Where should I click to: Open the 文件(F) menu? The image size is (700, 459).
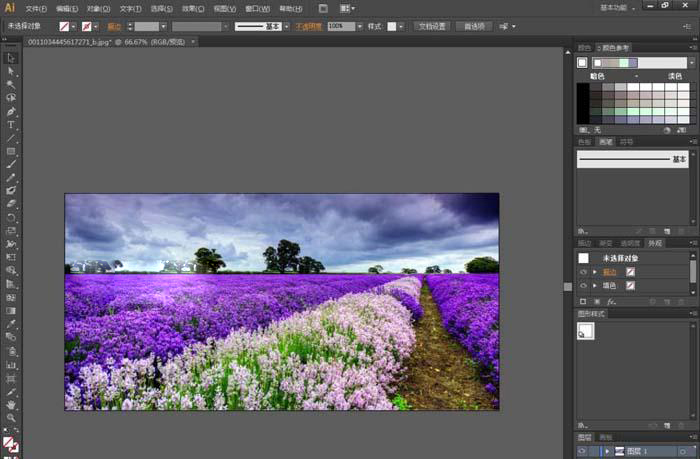click(37, 8)
